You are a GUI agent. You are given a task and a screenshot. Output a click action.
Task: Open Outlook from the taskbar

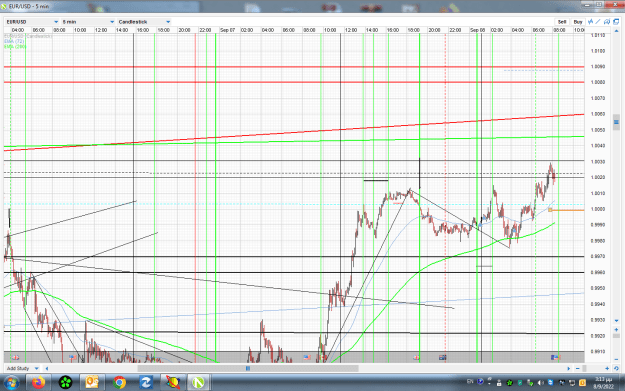92,383
